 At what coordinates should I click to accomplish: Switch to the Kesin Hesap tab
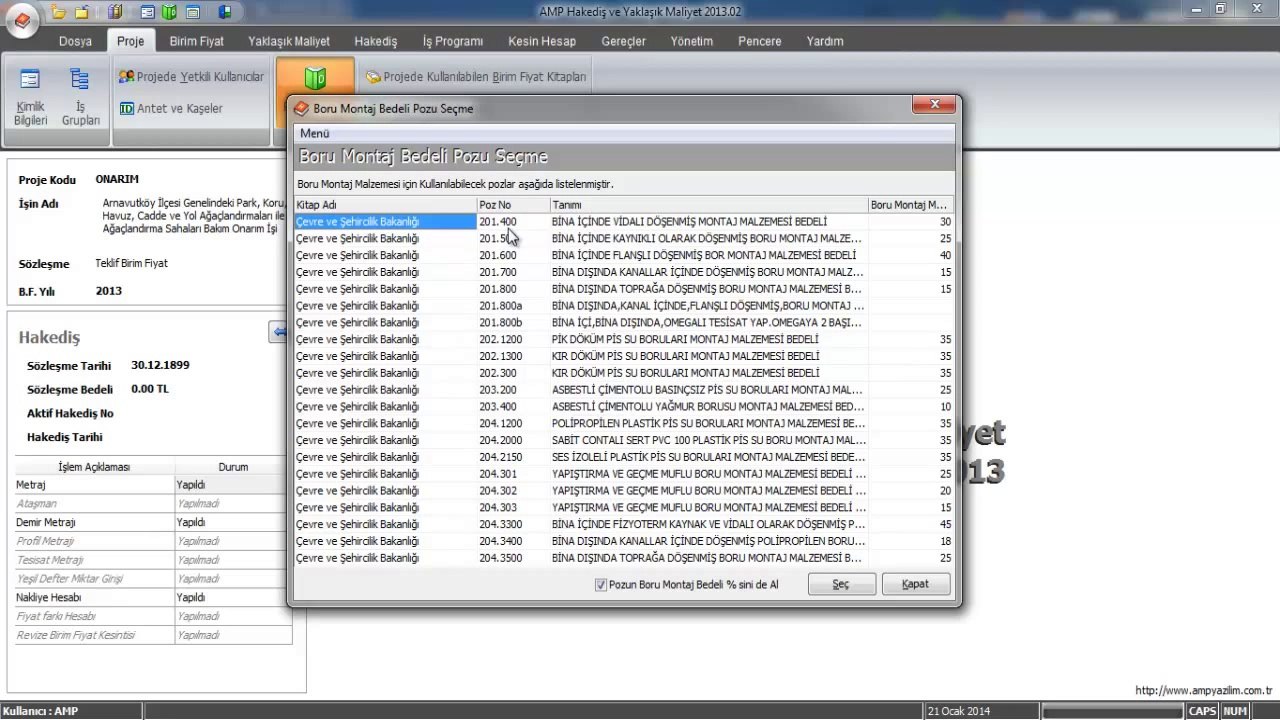pyautogui.click(x=542, y=41)
